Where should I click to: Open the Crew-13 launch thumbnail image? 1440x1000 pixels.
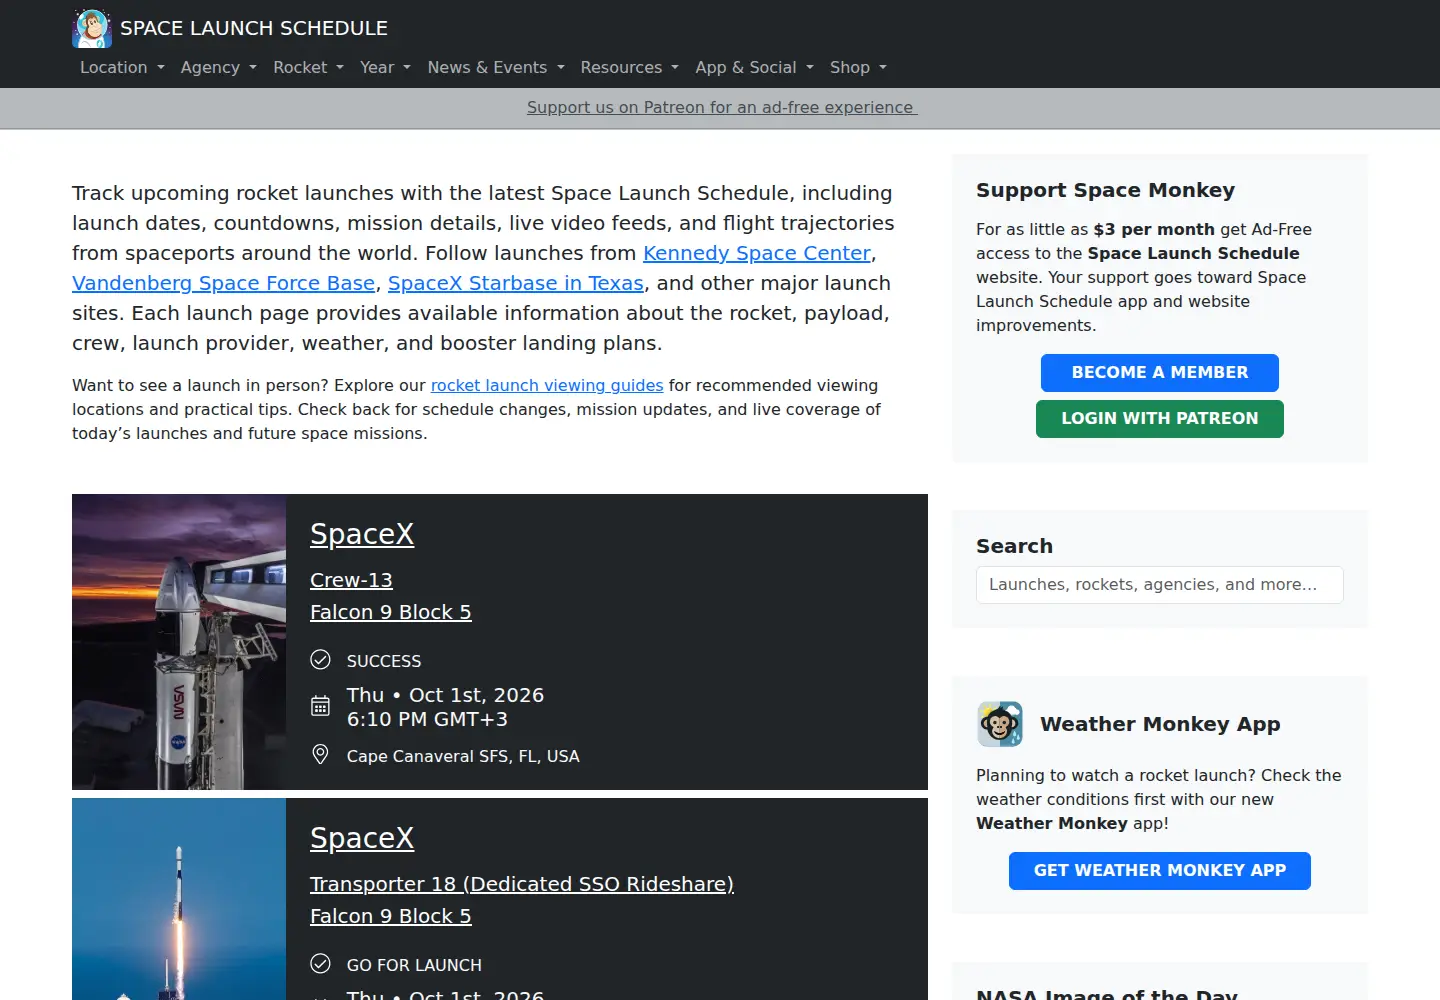coord(179,642)
